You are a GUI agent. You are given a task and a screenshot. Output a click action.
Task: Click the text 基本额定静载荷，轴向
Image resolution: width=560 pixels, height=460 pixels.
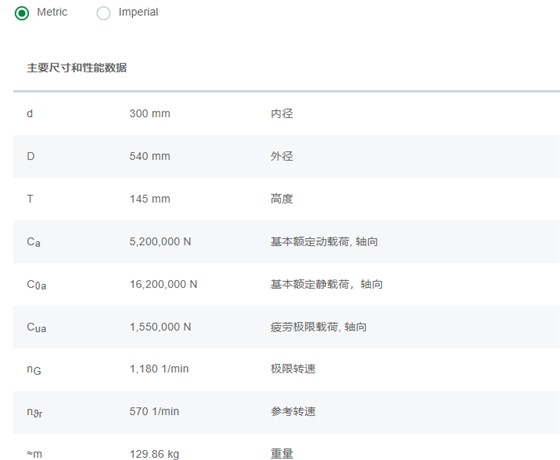(x=326, y=284)
